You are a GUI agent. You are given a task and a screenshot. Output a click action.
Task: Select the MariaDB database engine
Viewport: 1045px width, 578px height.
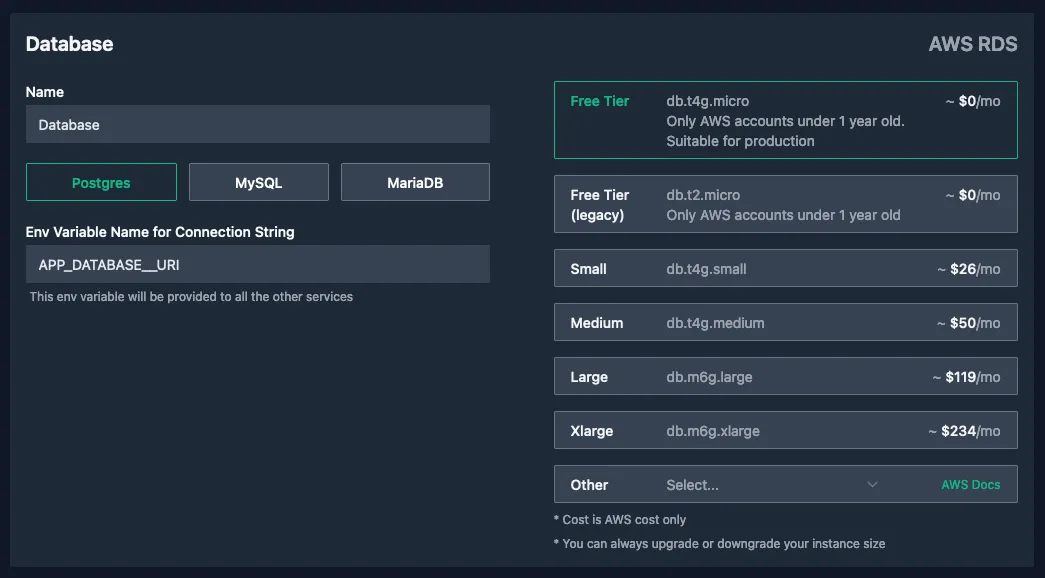pos(414,181)
